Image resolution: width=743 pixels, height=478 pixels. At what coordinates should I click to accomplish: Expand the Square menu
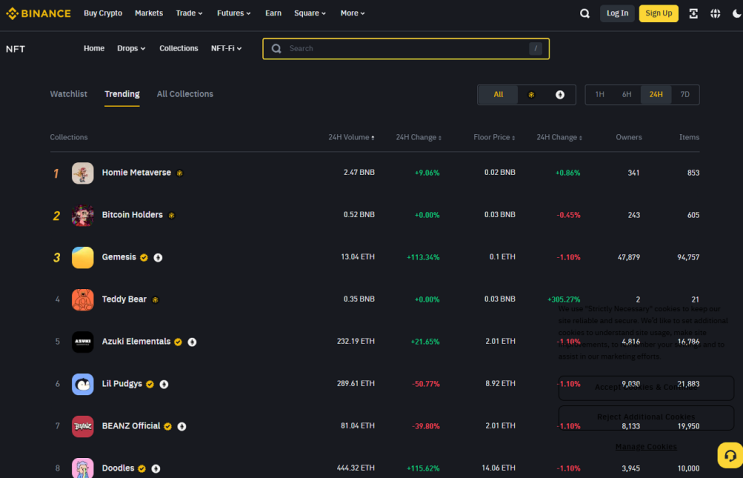point(310,13)
